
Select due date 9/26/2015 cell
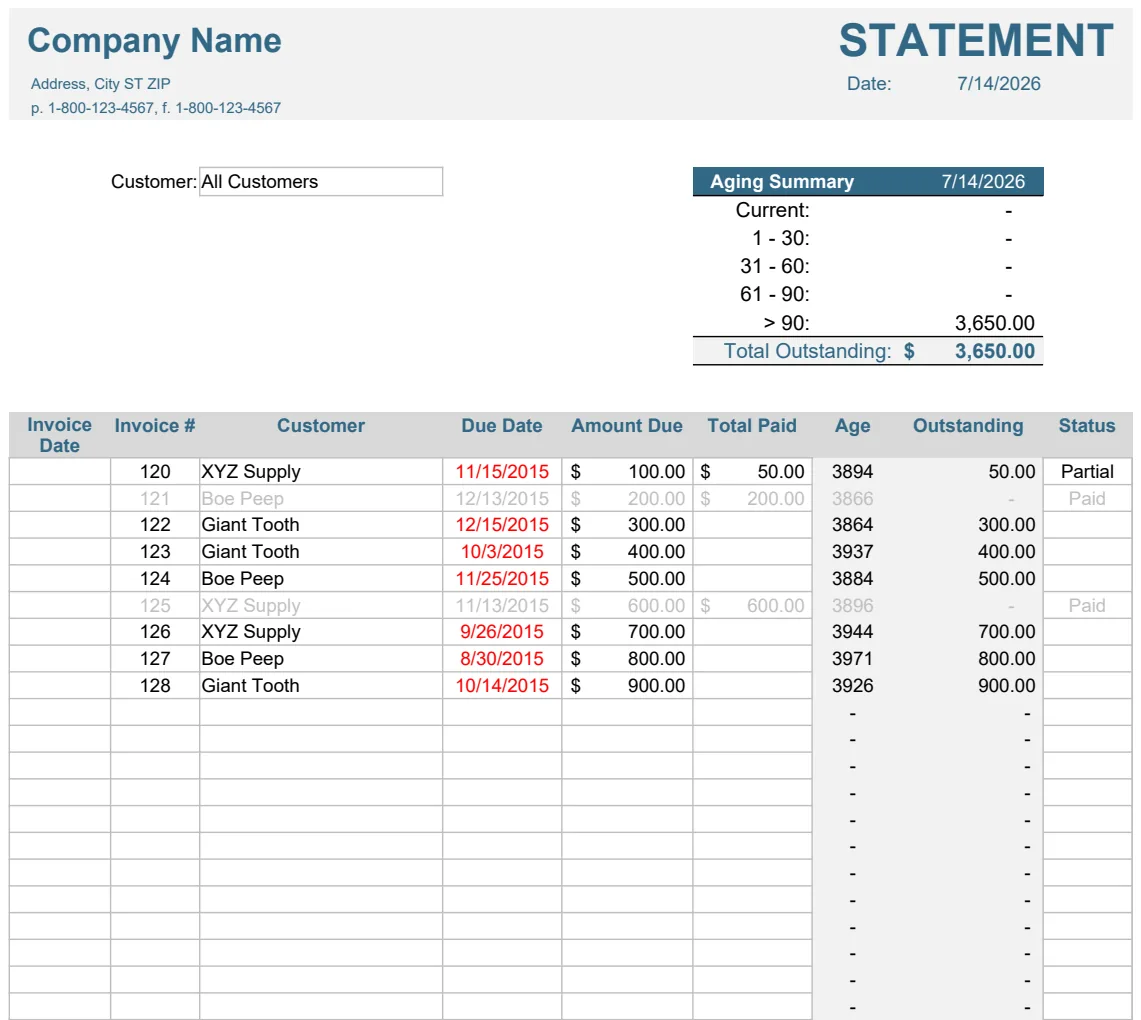(502, 631)
